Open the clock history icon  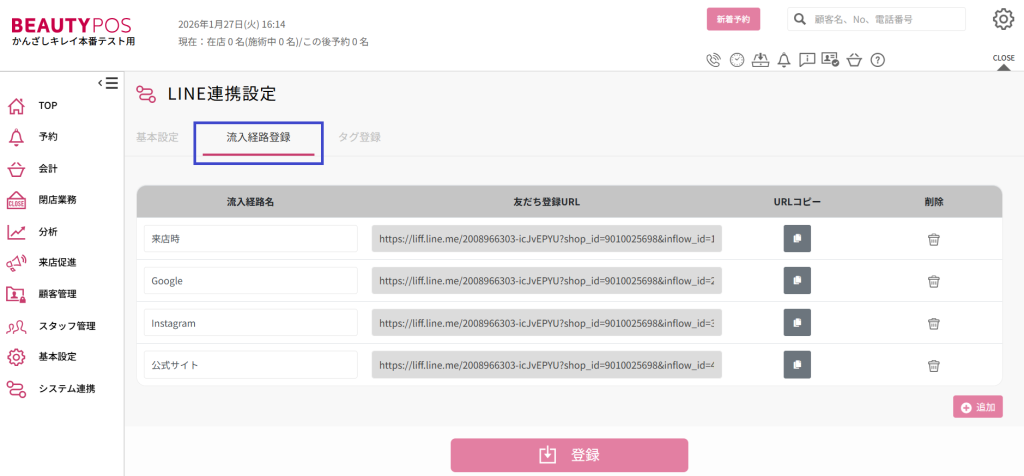(737, 60)
